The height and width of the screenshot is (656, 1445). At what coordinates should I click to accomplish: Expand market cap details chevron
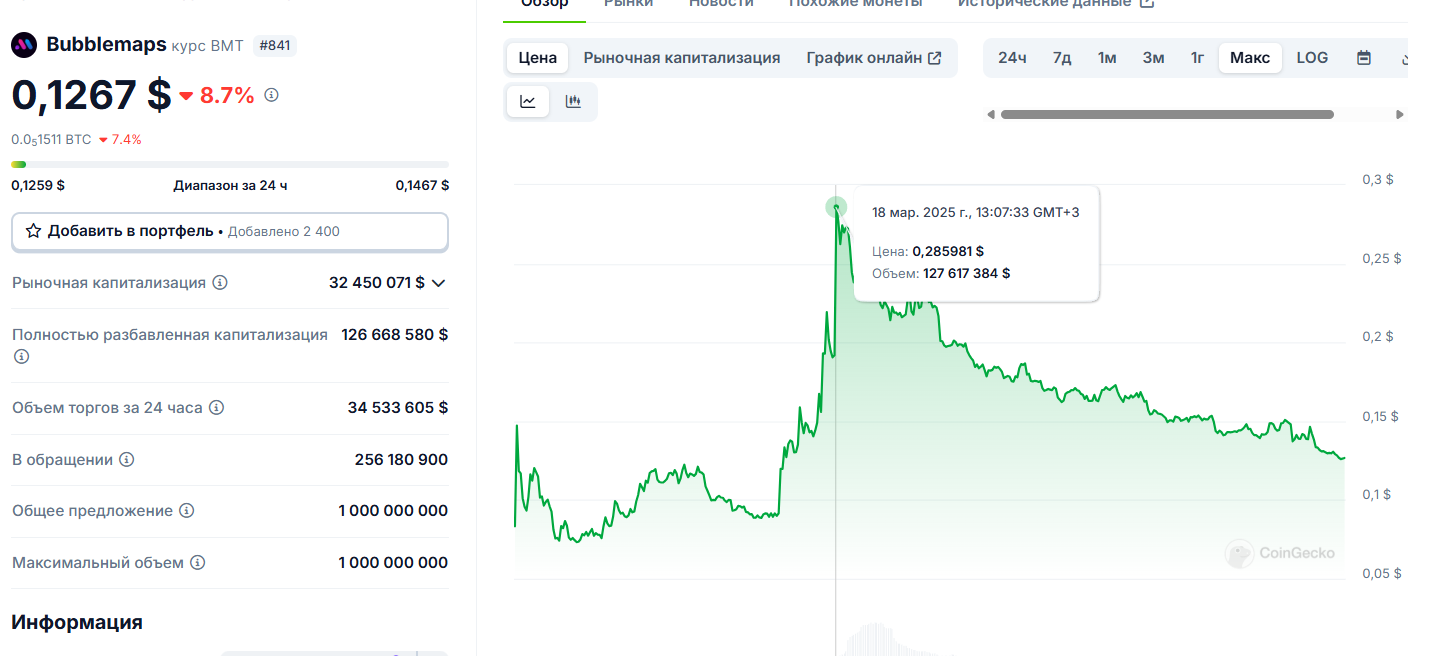click(x=438, y=283)
